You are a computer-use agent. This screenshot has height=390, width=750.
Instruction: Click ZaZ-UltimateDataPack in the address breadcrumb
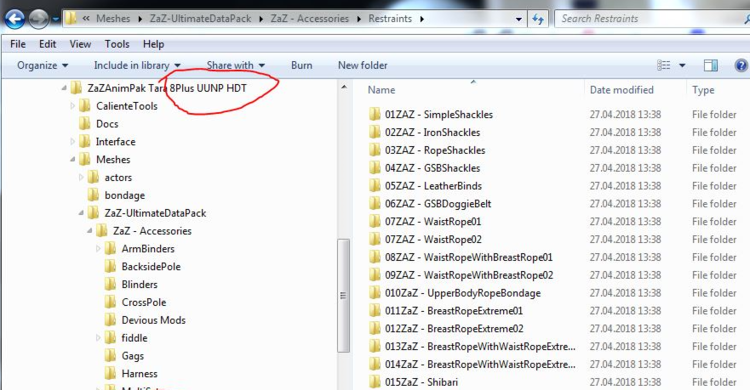tap(200, 19)
